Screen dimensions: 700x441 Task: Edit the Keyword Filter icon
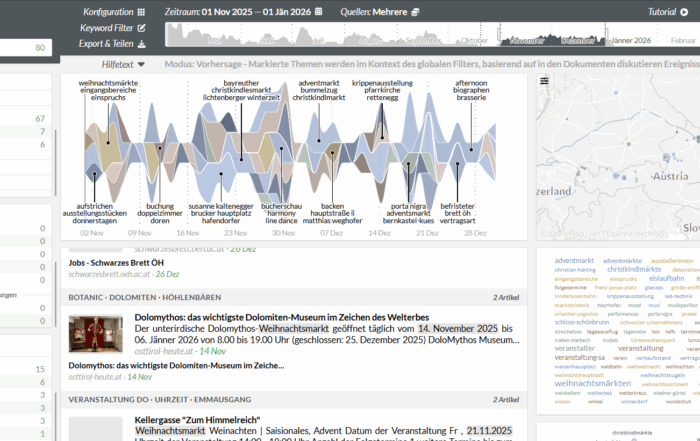tap(142, 28)
